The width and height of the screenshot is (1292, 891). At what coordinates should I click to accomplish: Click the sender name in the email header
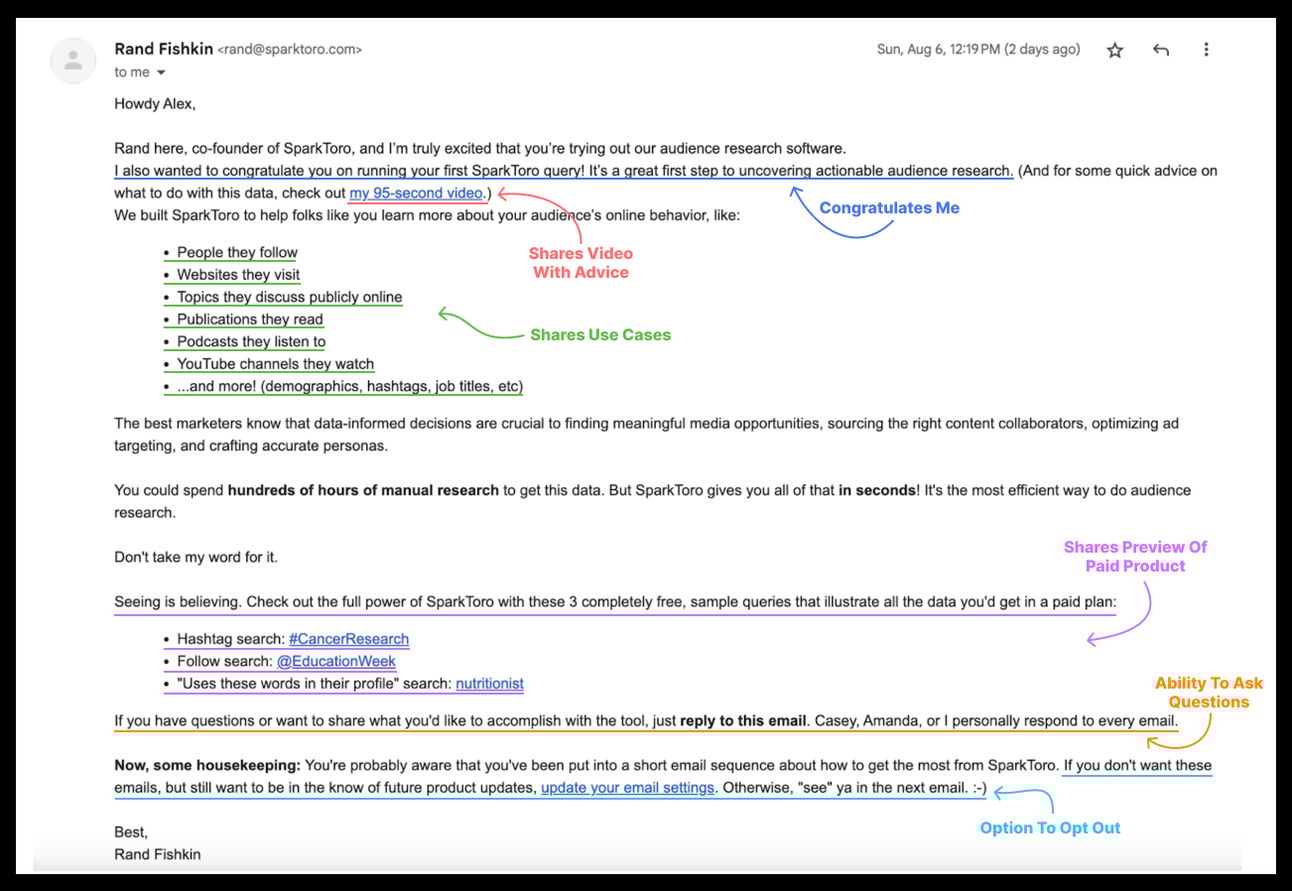(x=164, y=48)
